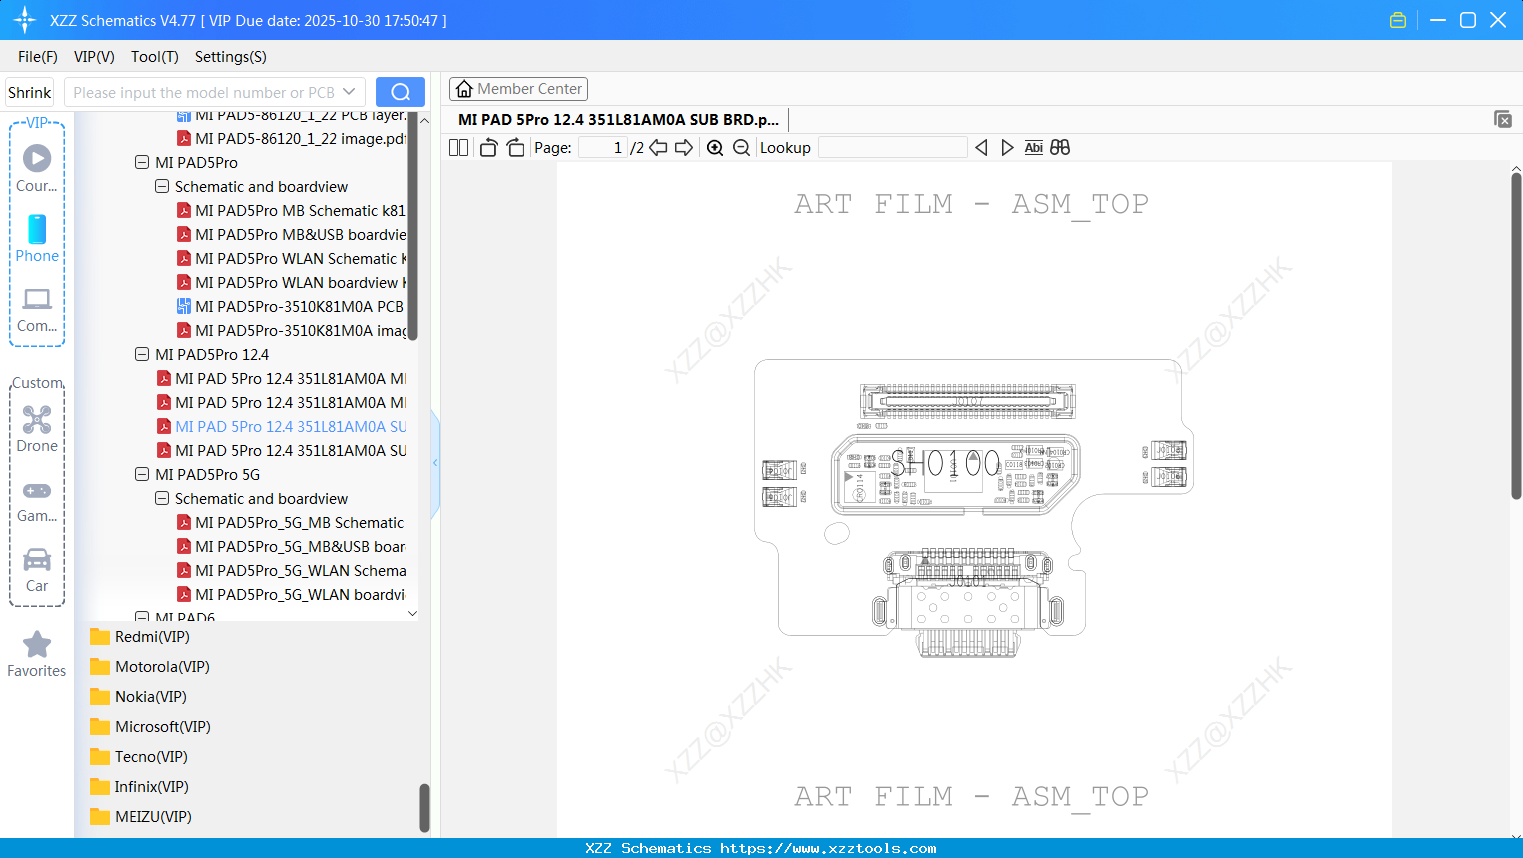Image resolution: width=1523 pixels, height=858 pixels.
Task: Open the MEIZU(VIP) folder
Action: tap(141, 817)
